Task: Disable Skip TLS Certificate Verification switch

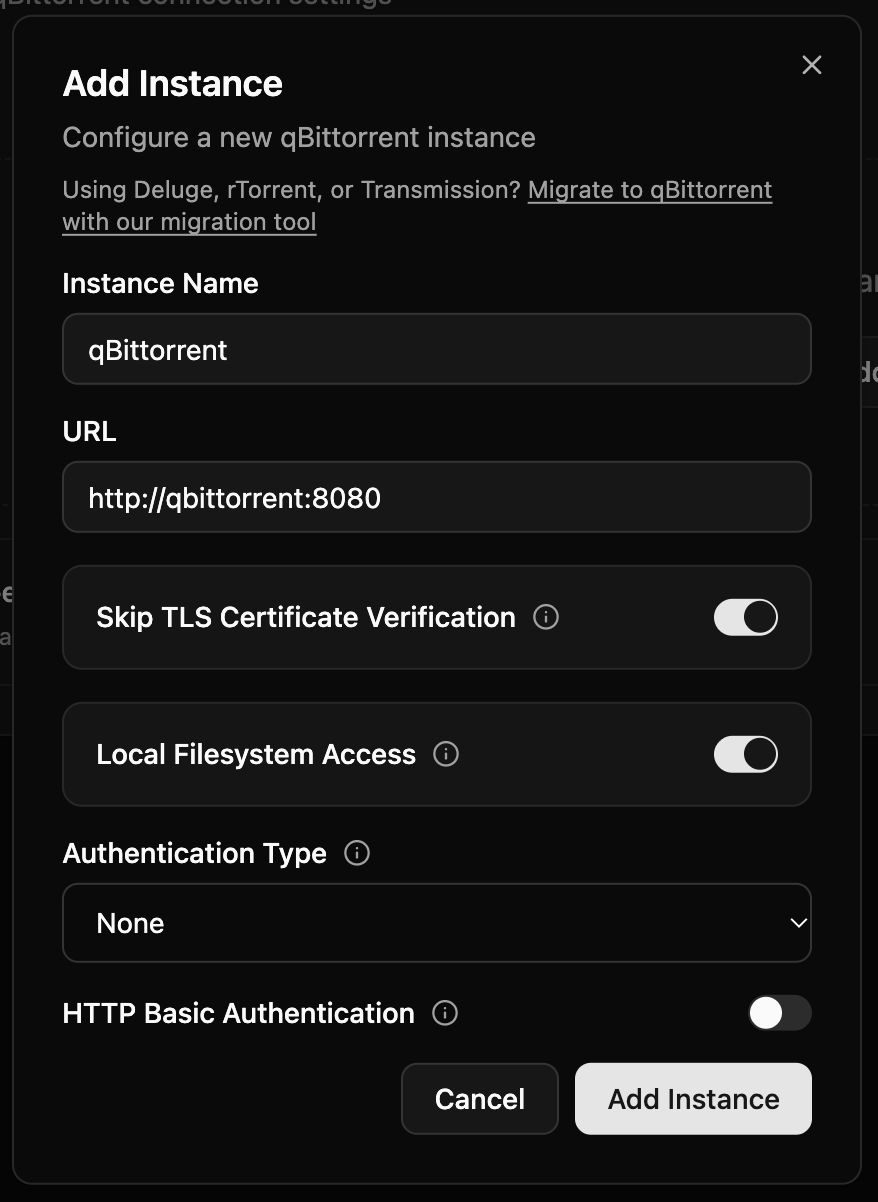Action: 746,617
